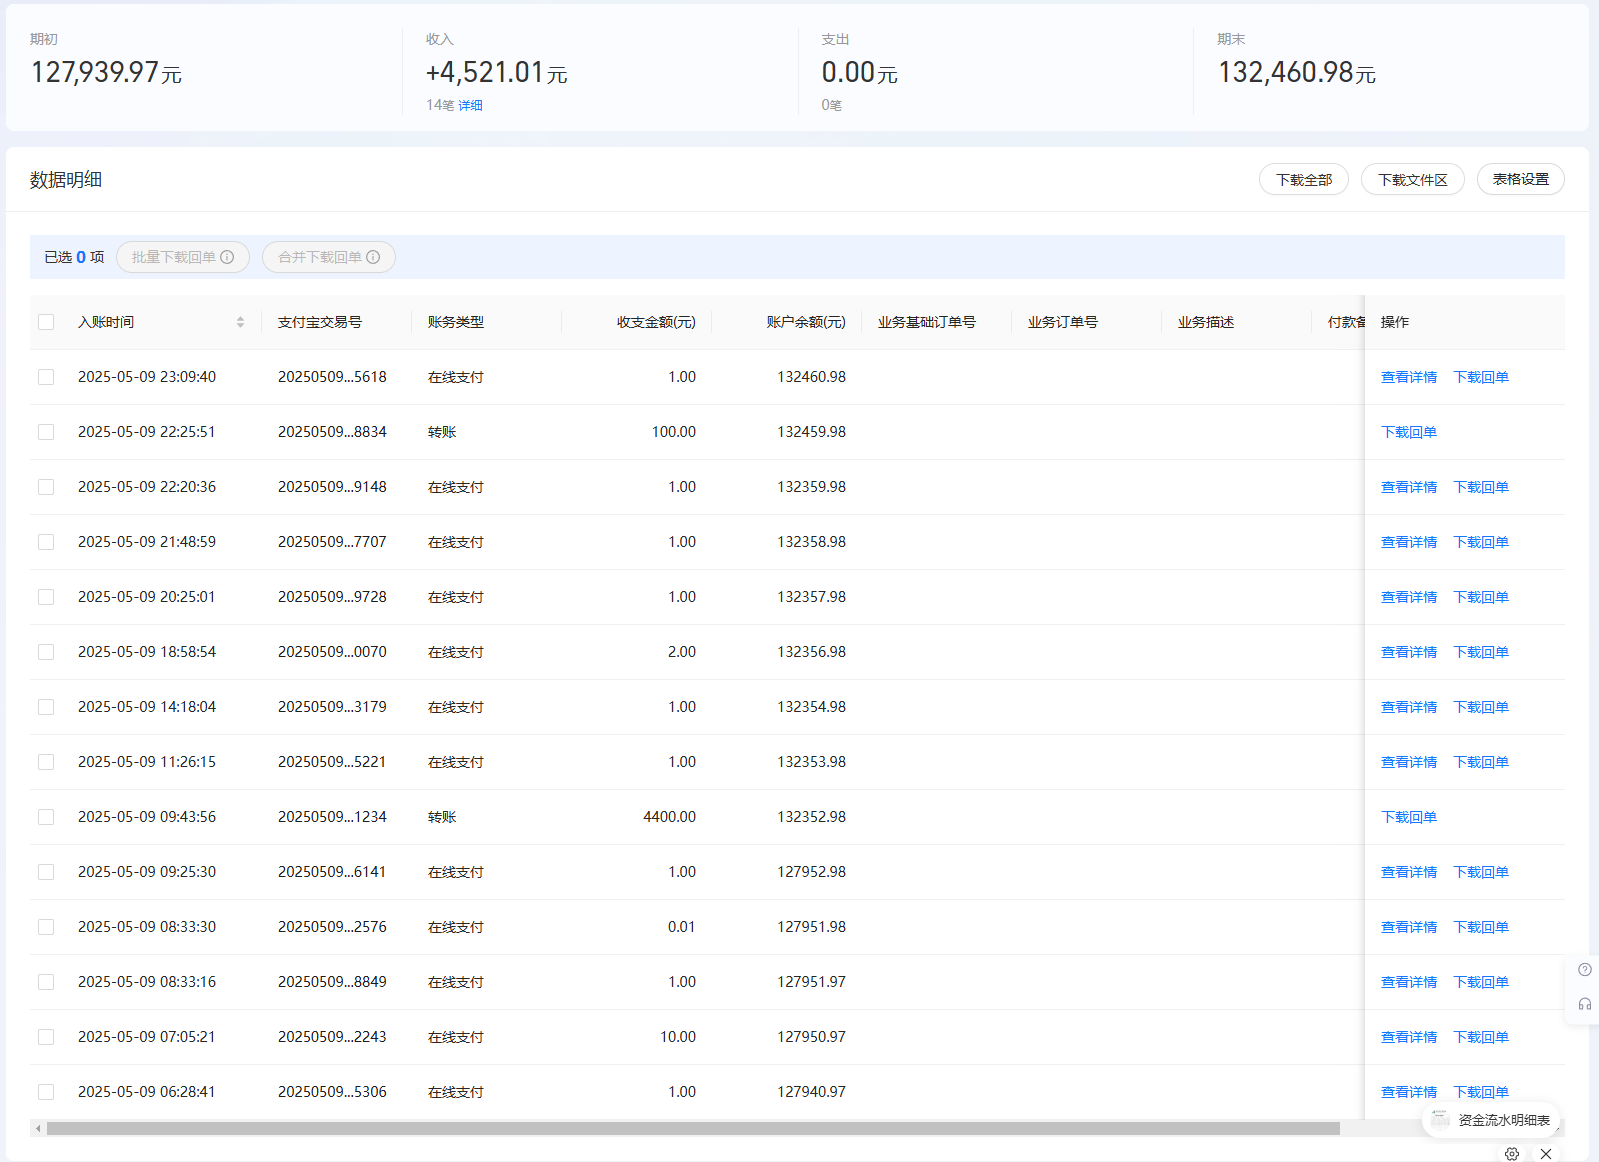1599x1162 pixels.
Task: Sort by 入账时间 using sort arrows
Action: pyautogui.click(x=240, y=322)
